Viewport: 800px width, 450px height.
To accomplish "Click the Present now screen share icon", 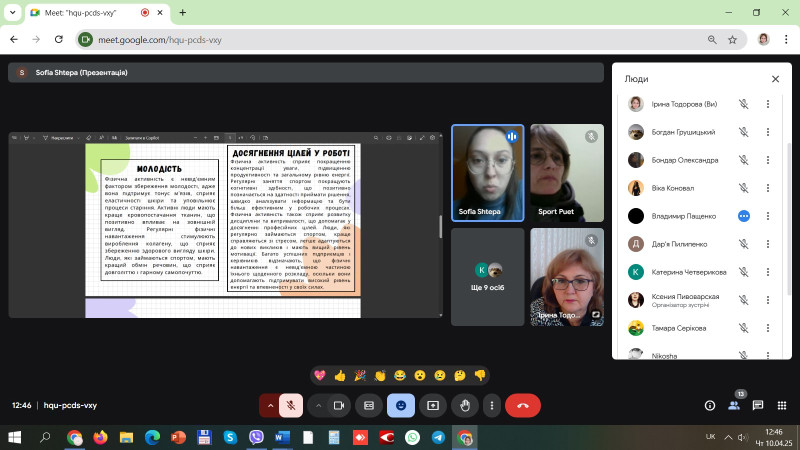I will click(x=433, y=405).
